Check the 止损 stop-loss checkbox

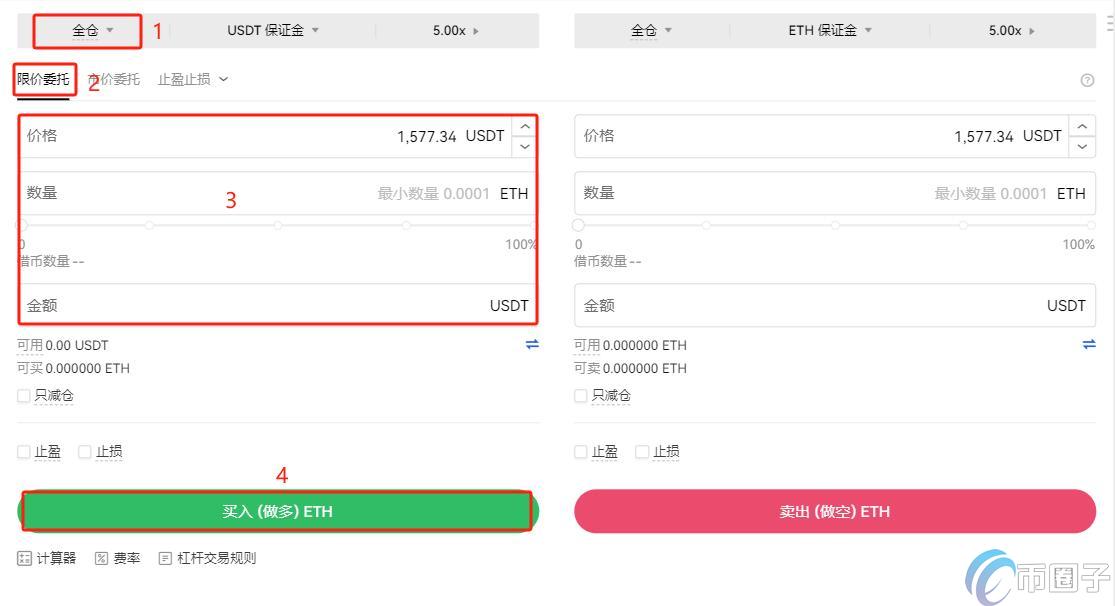pyautogui.click(x=85, y=451)
